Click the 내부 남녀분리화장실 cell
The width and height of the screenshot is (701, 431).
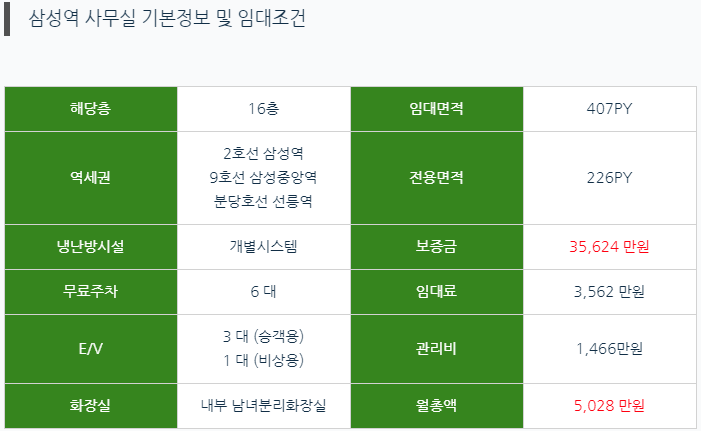coord(264,406)
